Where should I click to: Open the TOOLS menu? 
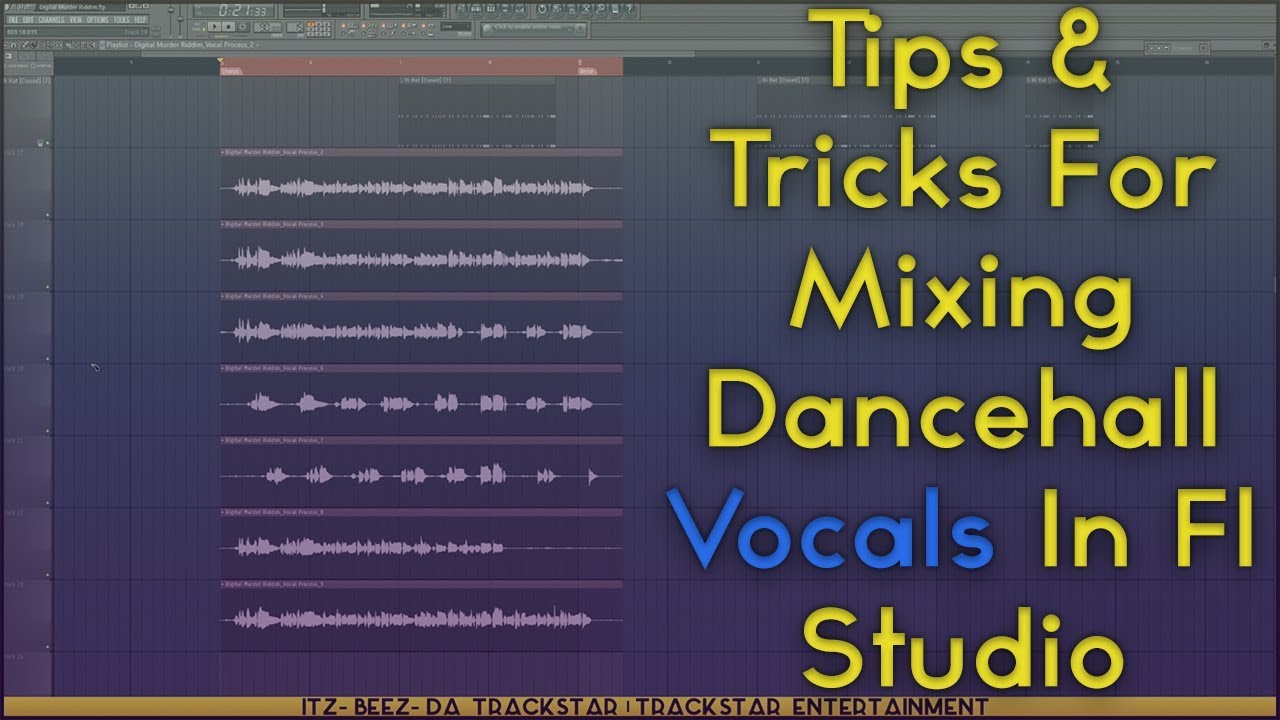pos(121,20)
